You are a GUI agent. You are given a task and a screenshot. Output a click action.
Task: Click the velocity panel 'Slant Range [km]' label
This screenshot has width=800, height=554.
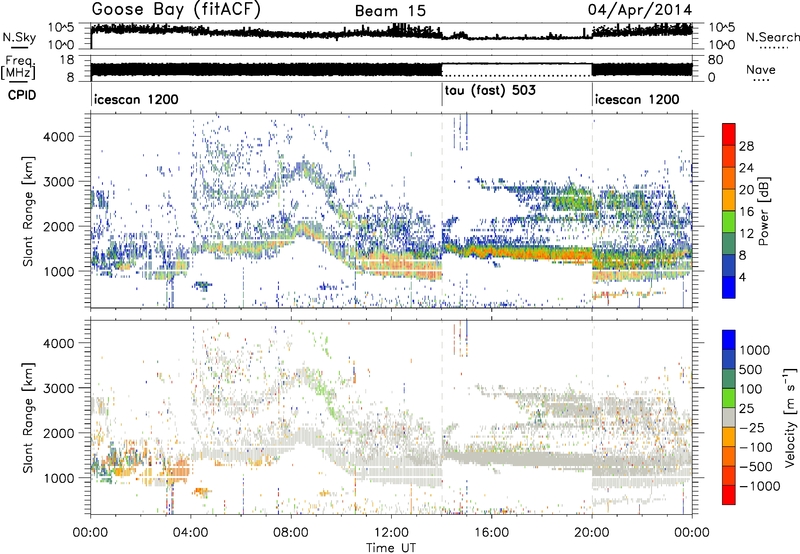point(28,417)
